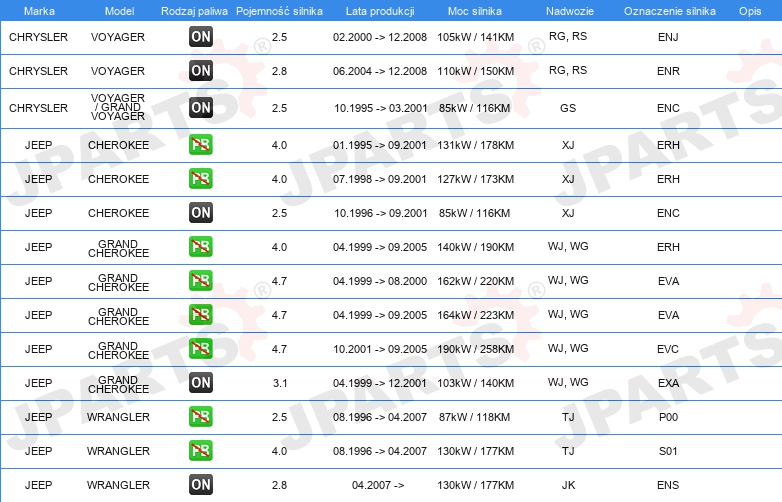Click the ON fuel icon in the Voyager / Grand Voyager row
782x502 pixels.
(x=200, y=107)
